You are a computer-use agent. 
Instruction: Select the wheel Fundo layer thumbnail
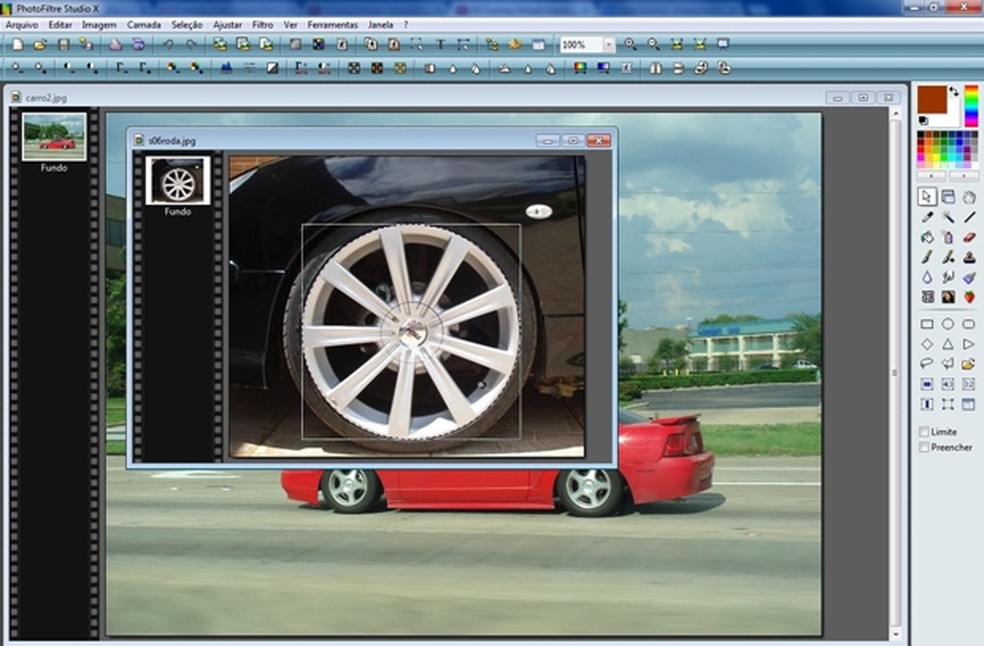(178, 181)
